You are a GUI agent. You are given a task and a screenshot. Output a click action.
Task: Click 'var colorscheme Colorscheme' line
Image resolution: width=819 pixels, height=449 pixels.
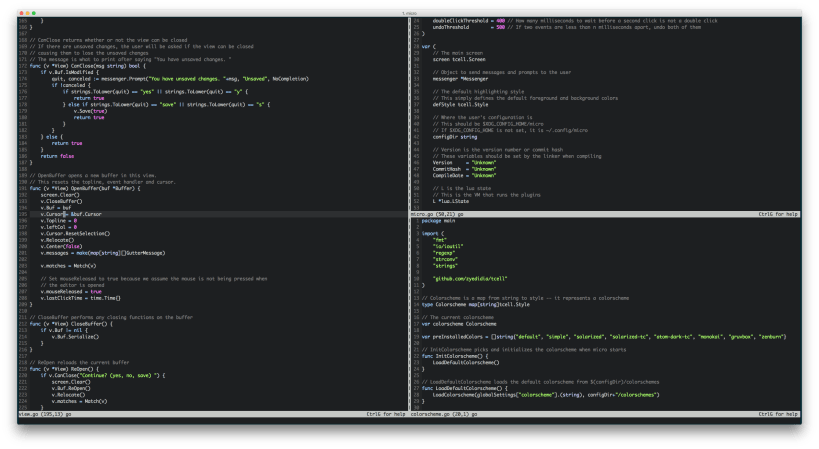pyautogui.click(x=459, y=324)
